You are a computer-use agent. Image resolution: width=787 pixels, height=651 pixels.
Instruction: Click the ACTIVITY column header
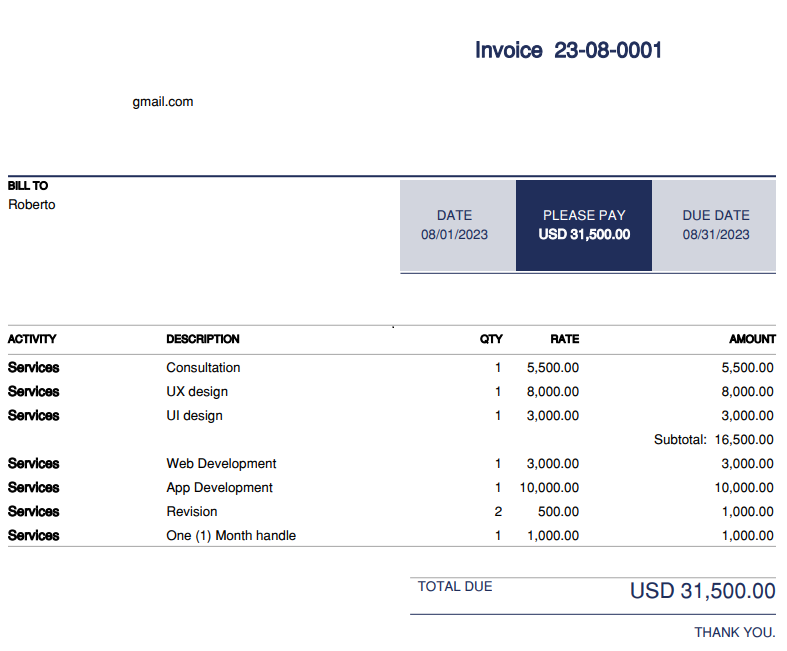(x=32, y=339)
